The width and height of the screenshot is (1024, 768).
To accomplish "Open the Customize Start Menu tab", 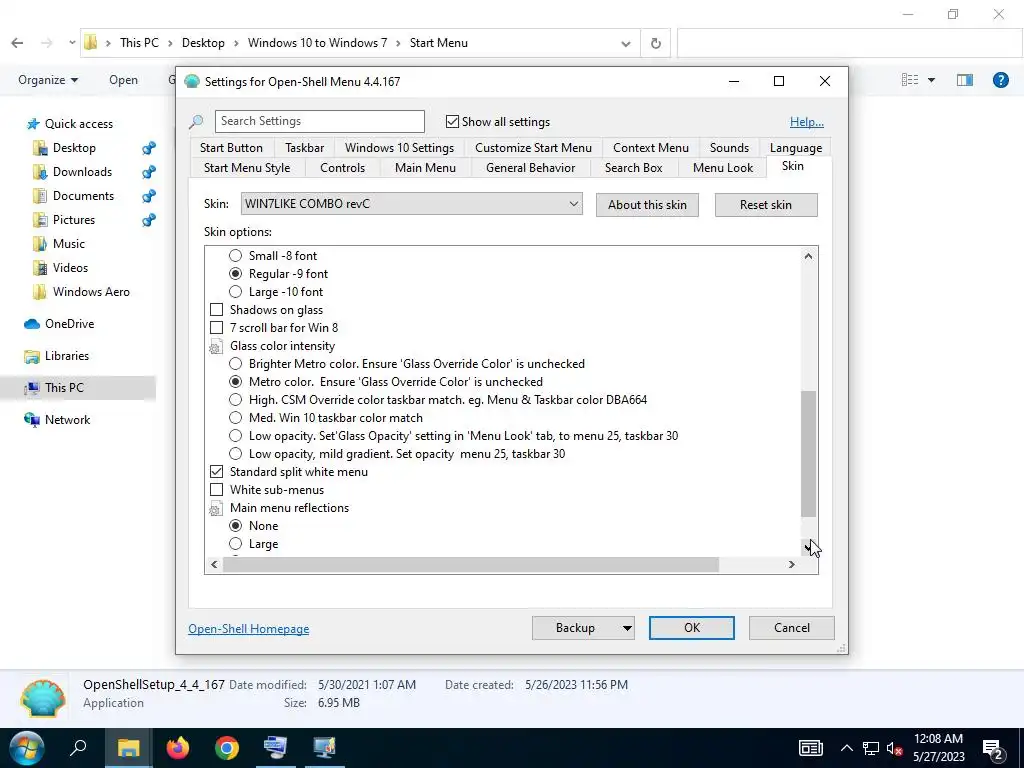I will [x=534, y=148].
